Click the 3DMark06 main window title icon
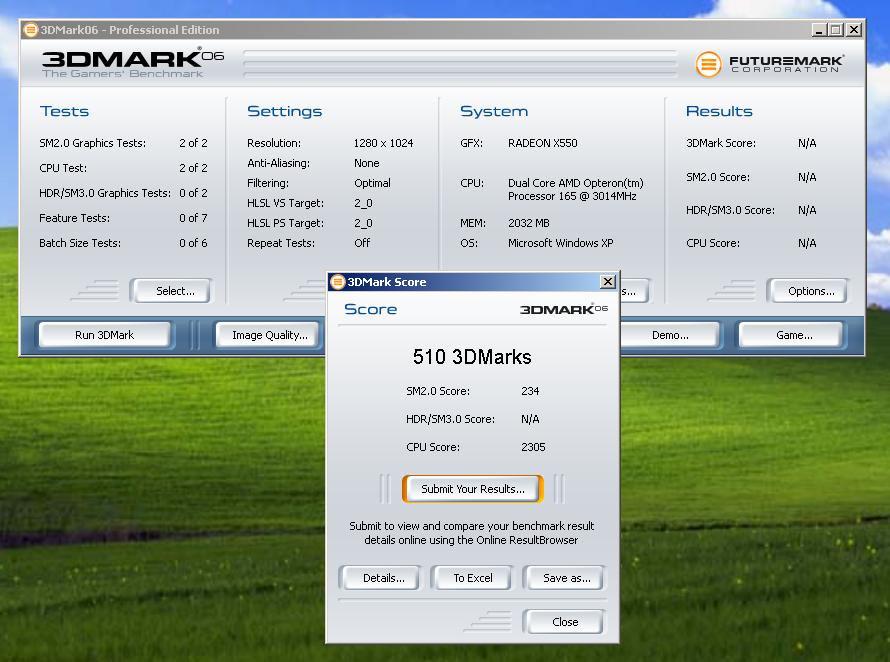The image size is (890, 662). click(31, 30)
